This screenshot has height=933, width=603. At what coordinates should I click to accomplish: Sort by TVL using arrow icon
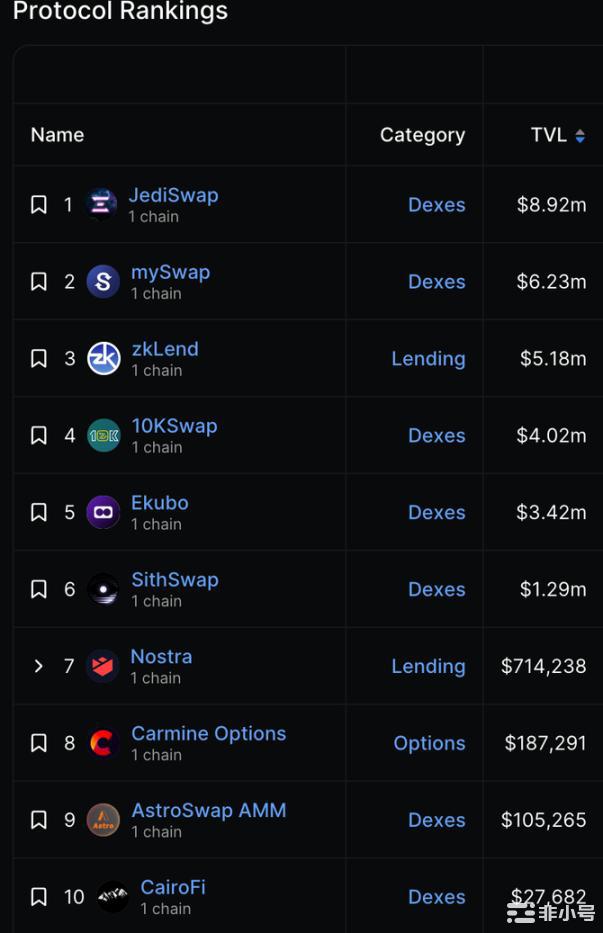pyautogui.click(x=580, y=136)
